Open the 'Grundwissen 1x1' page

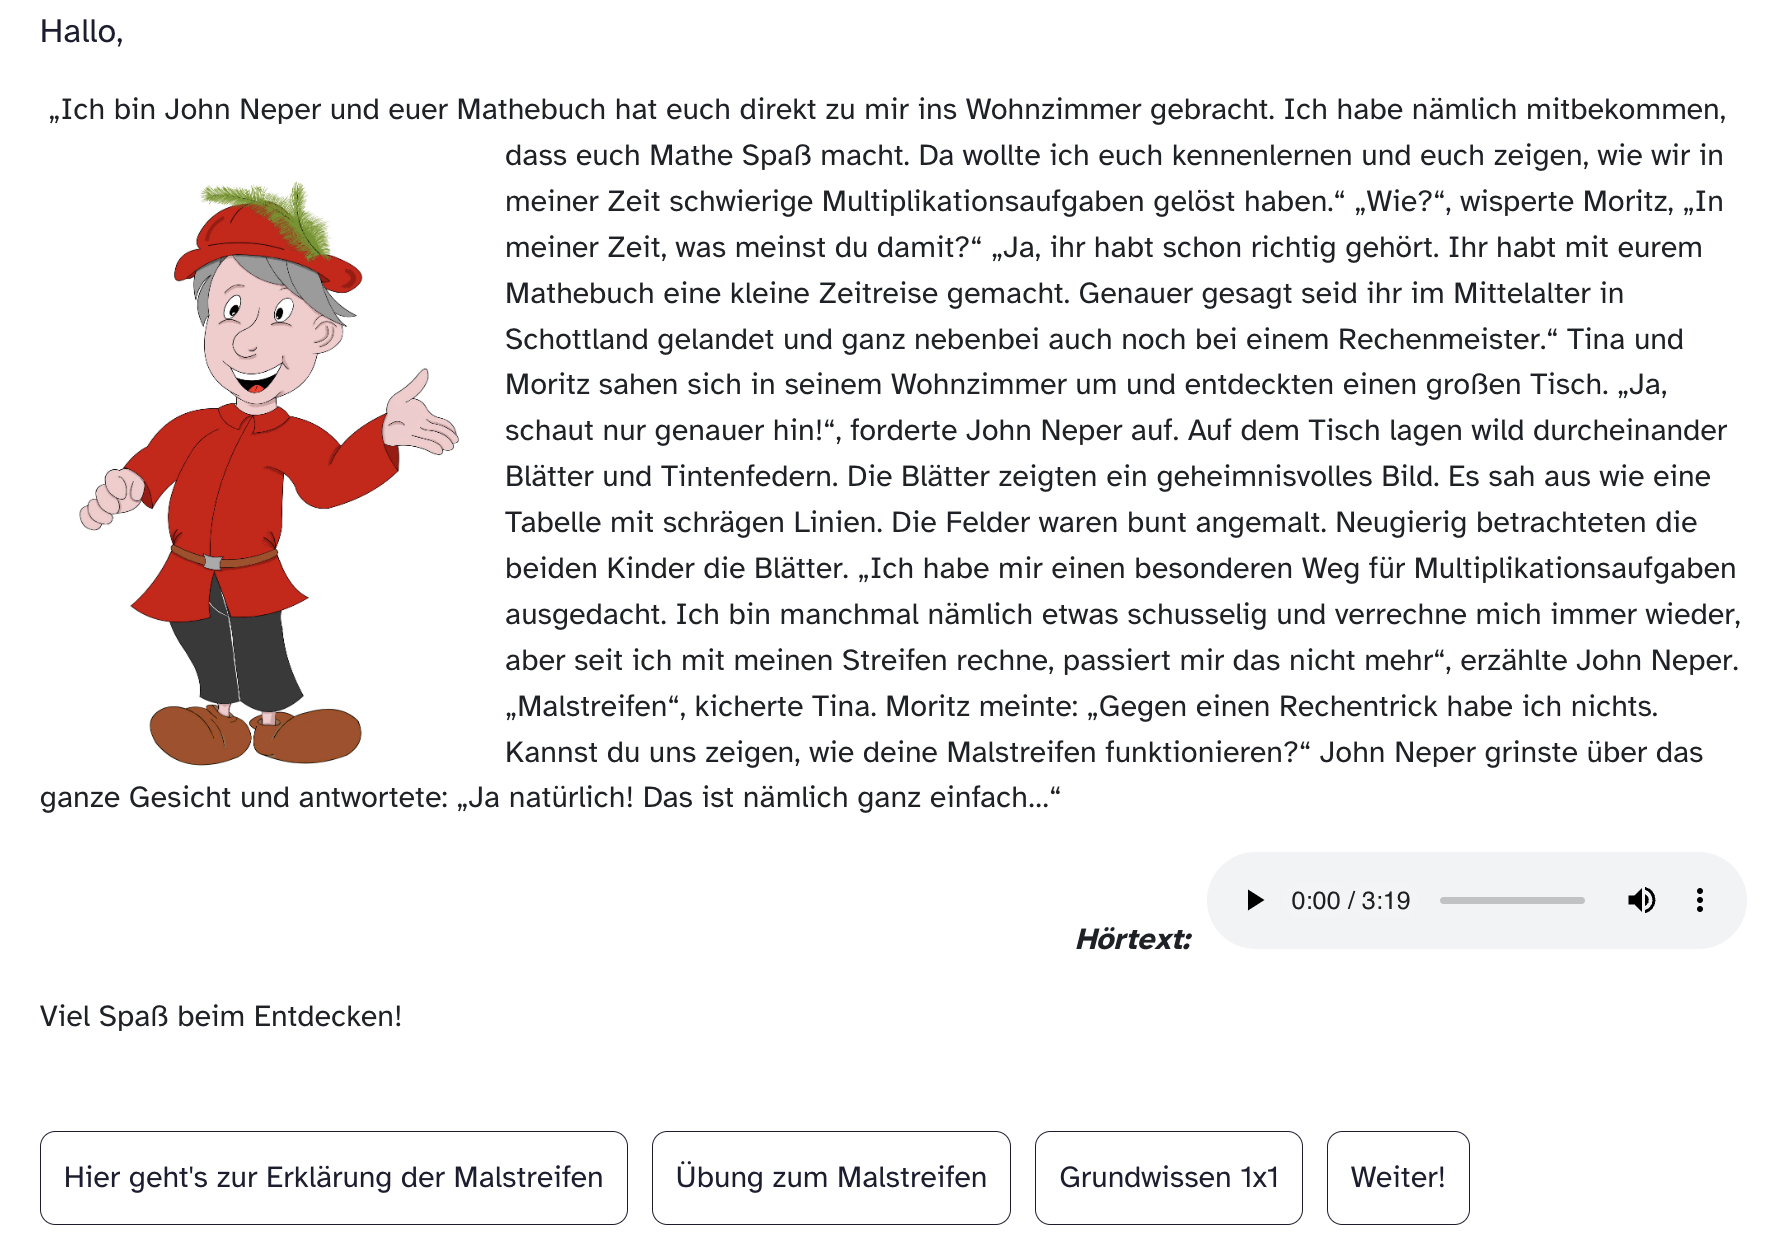[1169, 1177]
